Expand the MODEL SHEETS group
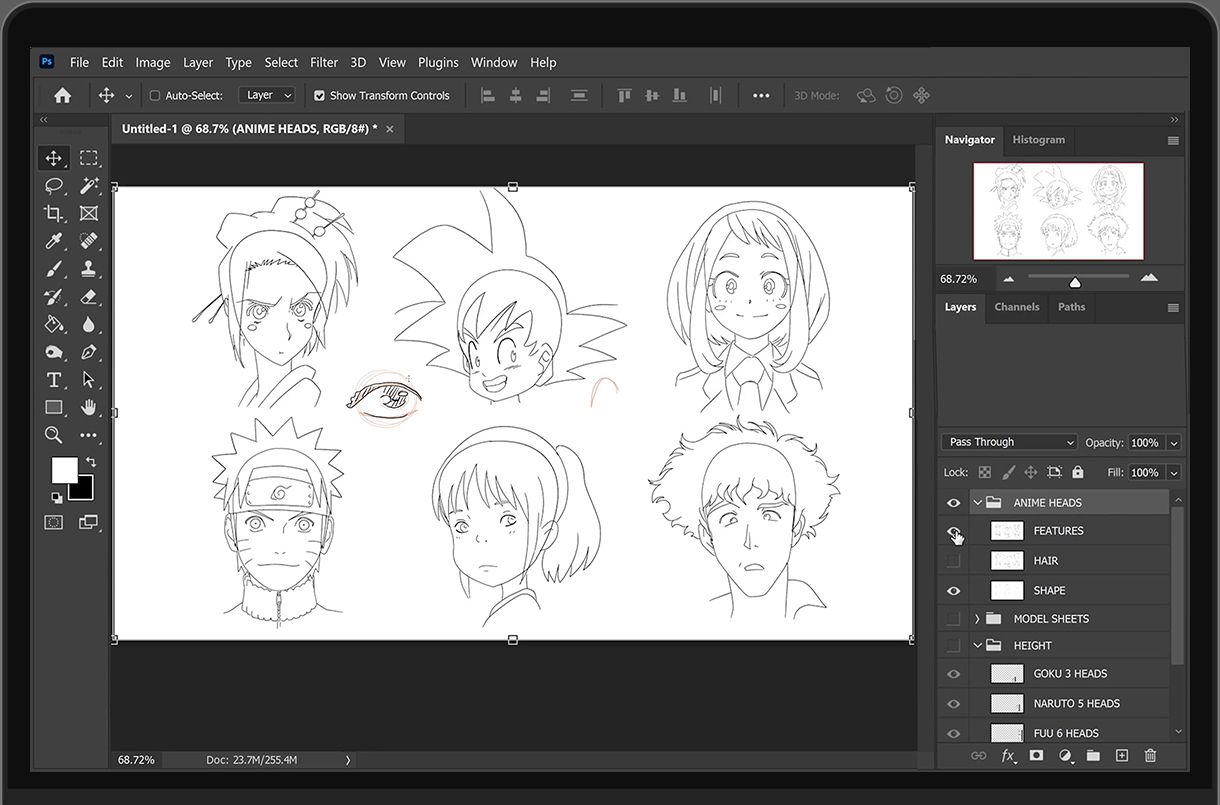Screen dimensions: 1220x805 click(x=977, y=618)
